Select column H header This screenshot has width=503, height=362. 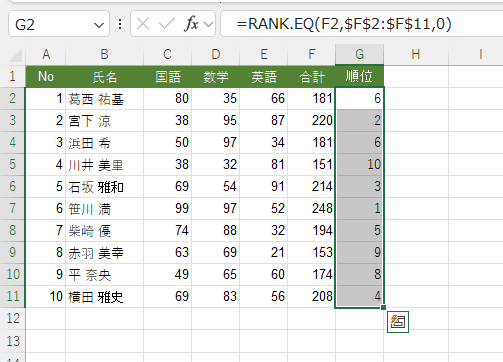tap(416, 54)
